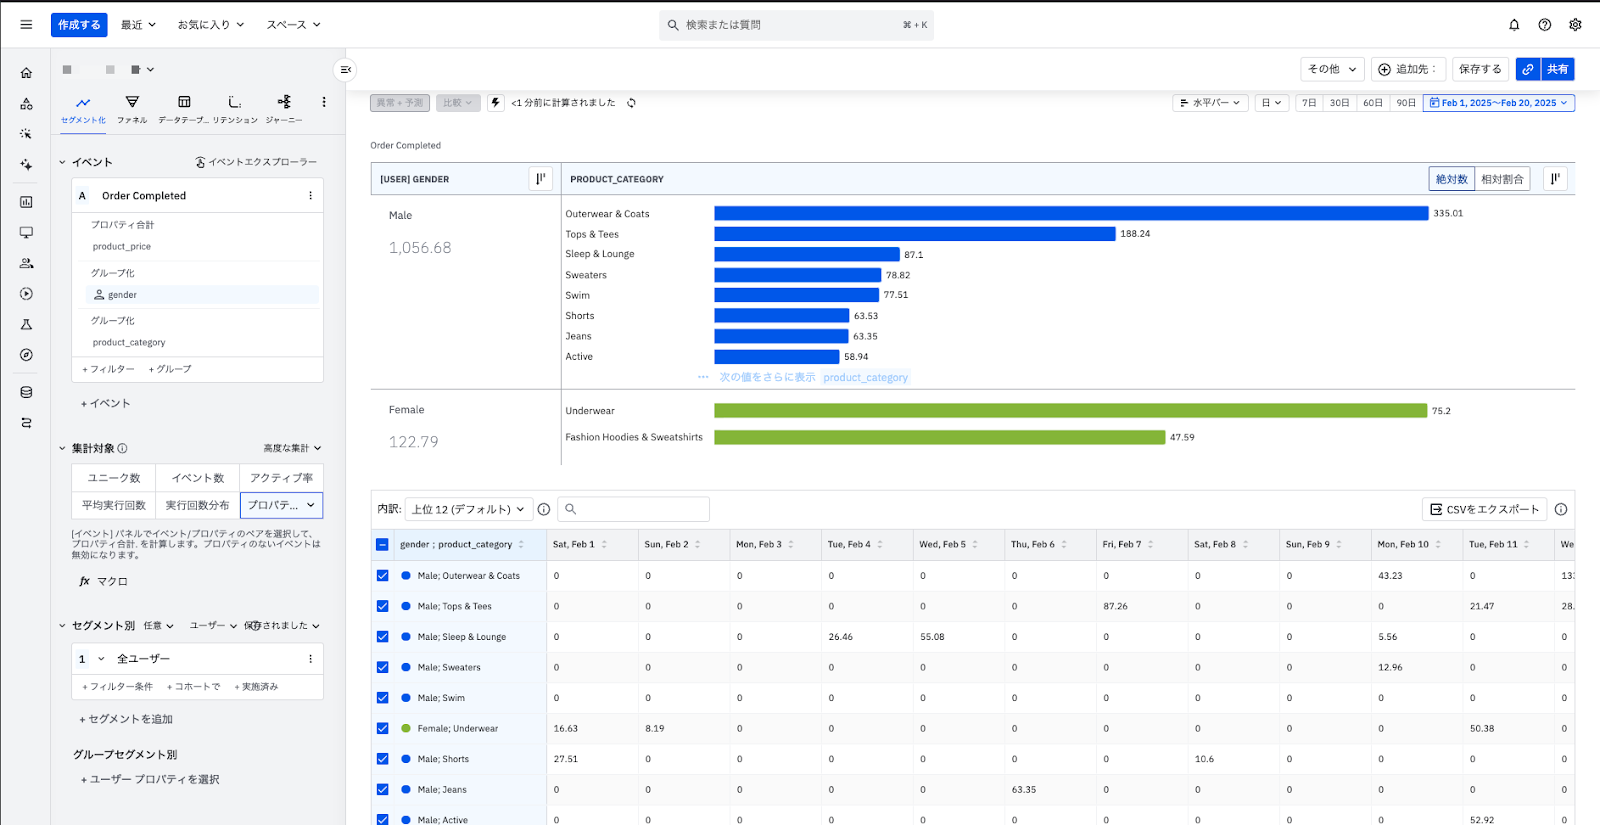Open the 上位 12 (デフォルト) dropdown
The image size is (1600, 825).
coord(467,509)
